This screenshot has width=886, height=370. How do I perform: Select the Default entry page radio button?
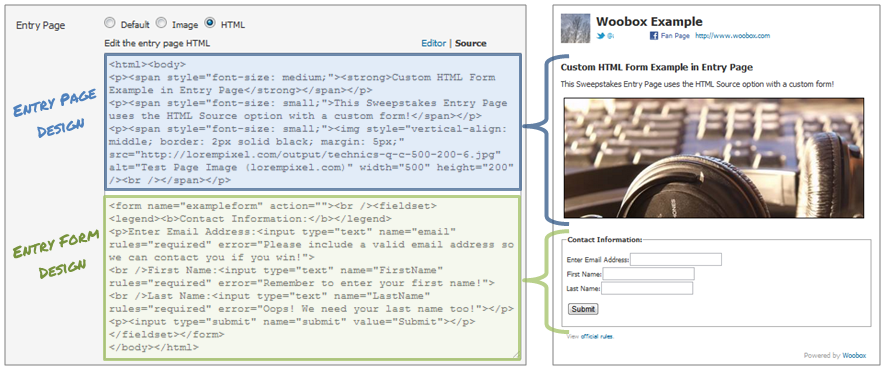click(x=110, y=23)
